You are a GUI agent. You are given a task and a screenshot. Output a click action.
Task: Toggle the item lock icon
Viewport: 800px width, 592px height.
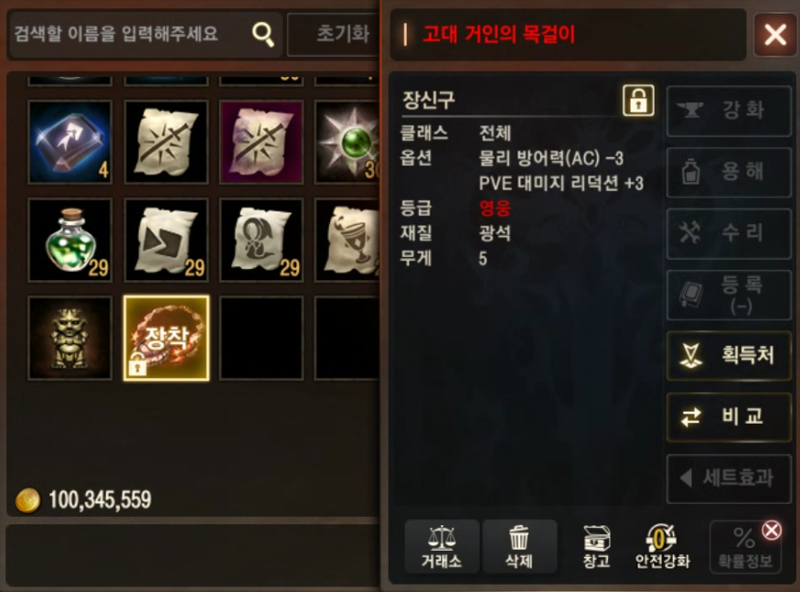[638, 100]
